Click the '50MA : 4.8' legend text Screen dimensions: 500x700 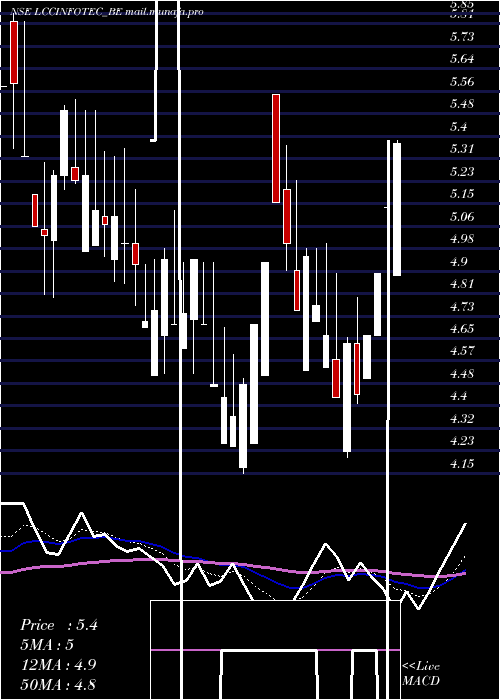point(59,684)
